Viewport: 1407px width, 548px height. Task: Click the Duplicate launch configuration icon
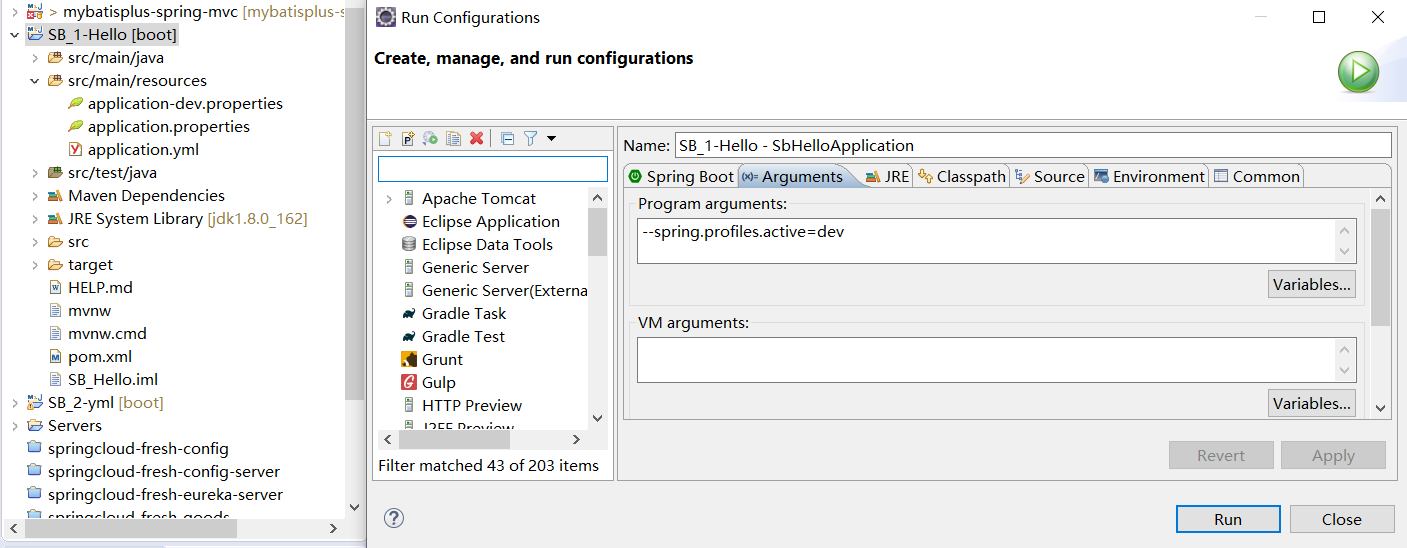[453, 138]
